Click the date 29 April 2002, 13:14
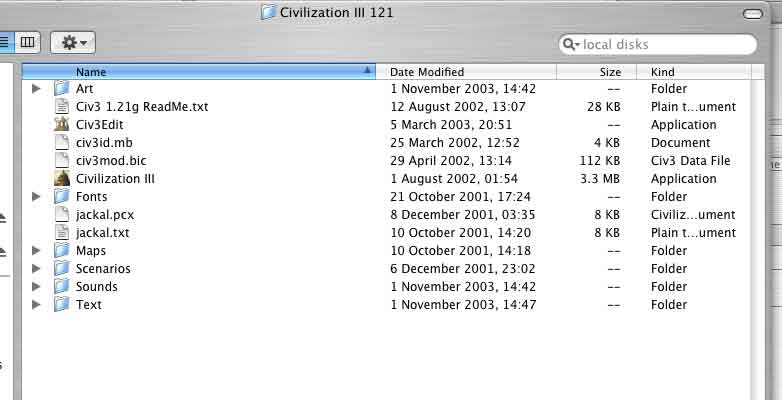This screenshot has width=782, height=400. click(451, 160)
